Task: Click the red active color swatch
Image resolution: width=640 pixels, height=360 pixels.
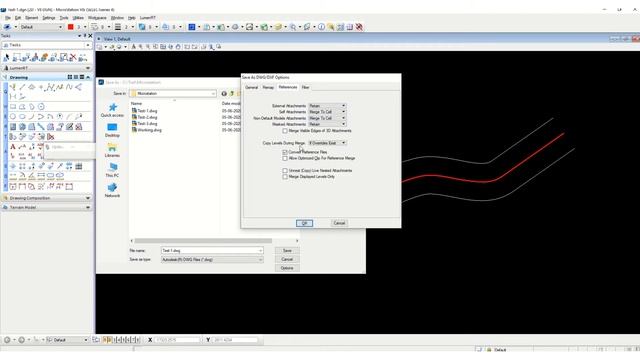Action: (x=70, y=27)
